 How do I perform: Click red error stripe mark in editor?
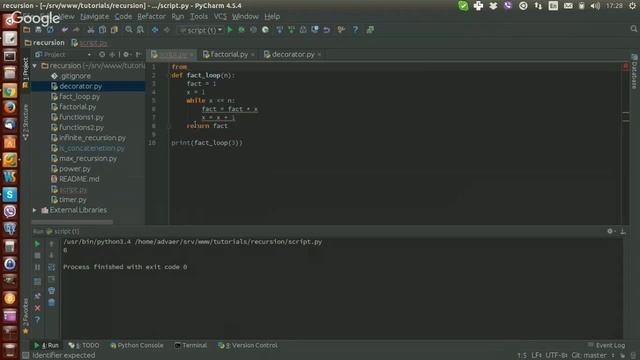626,67
